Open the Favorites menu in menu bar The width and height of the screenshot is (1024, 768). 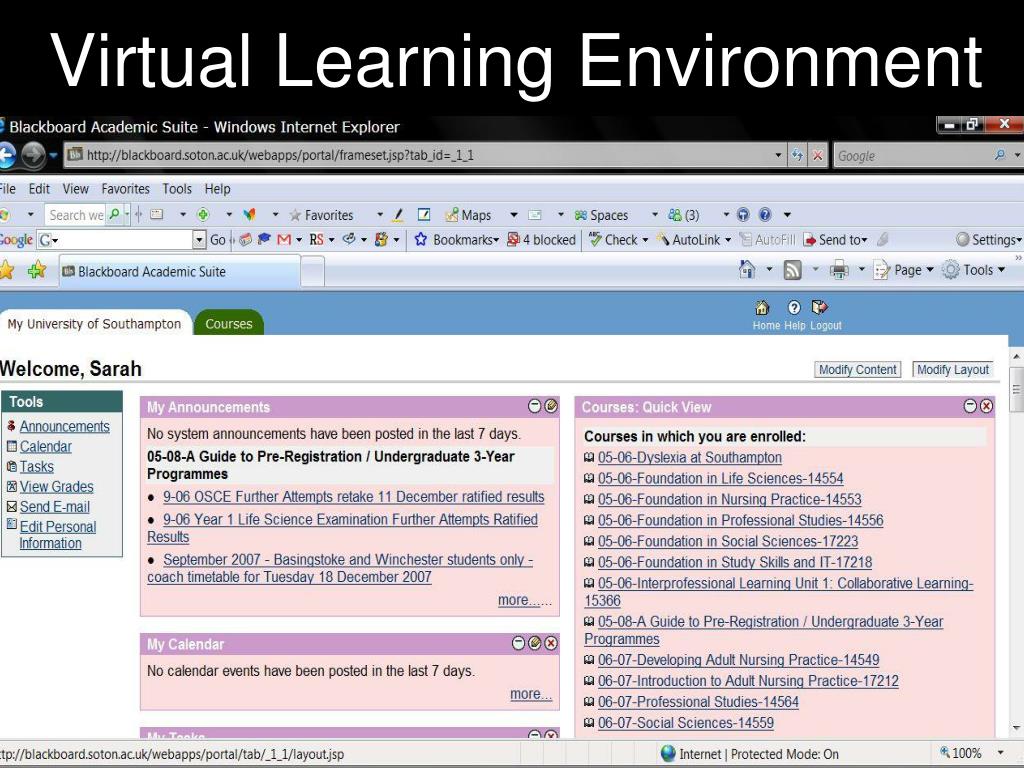pyautogui.click(x=125, y=189)
